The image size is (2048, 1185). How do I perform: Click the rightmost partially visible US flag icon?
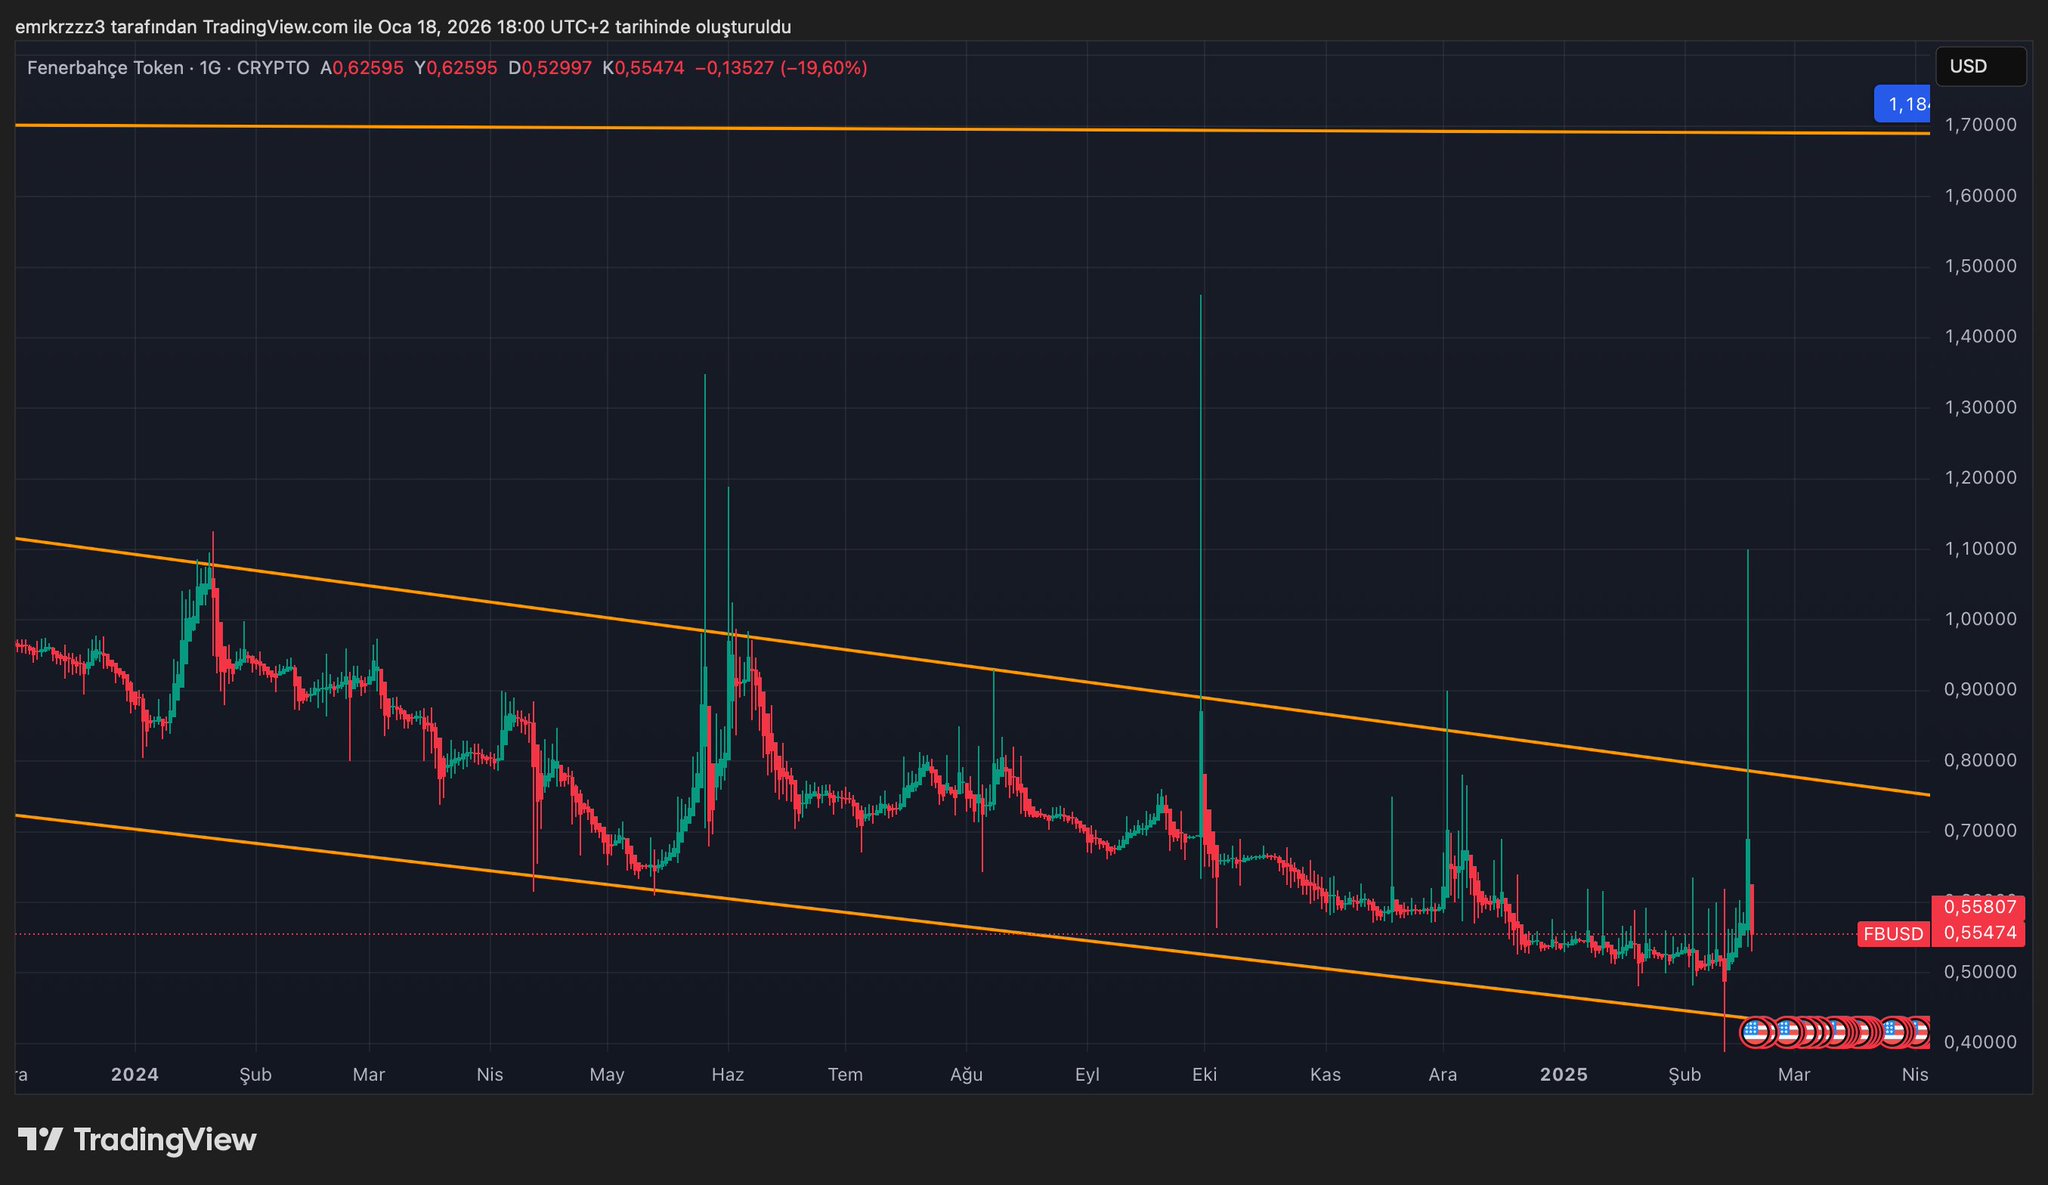[1920, 1031]
